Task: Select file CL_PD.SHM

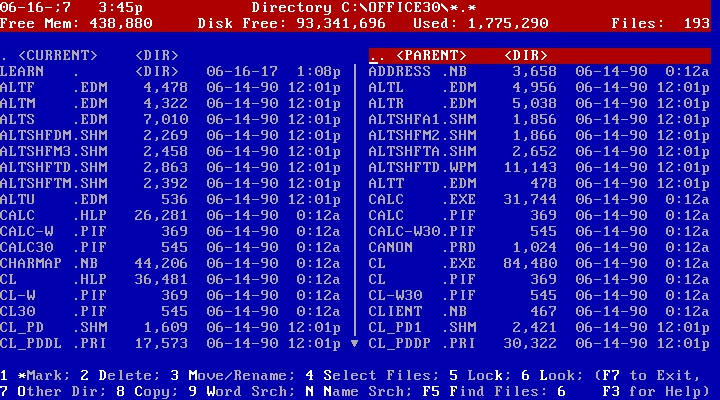Action: tap(171, 327)
